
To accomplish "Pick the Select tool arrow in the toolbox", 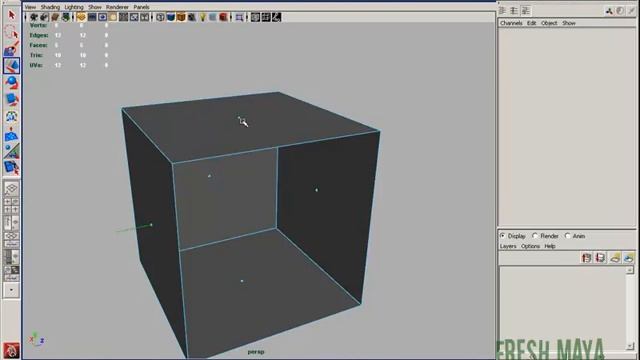I will tap(11, 15).
